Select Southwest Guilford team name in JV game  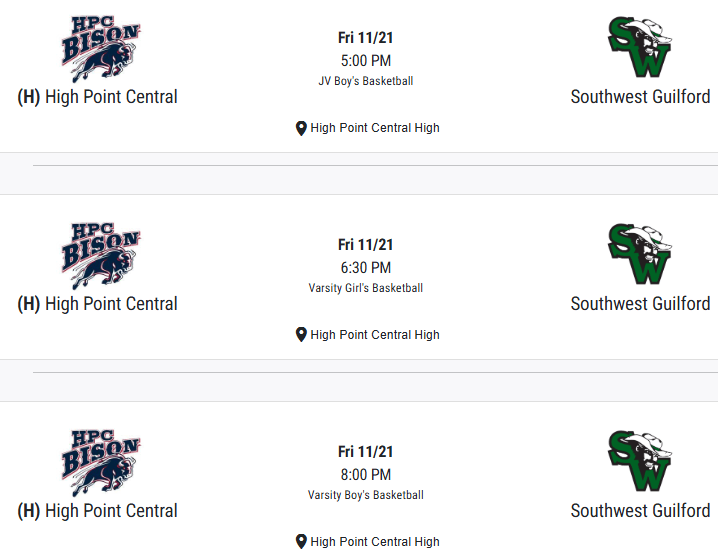(640, 97)
